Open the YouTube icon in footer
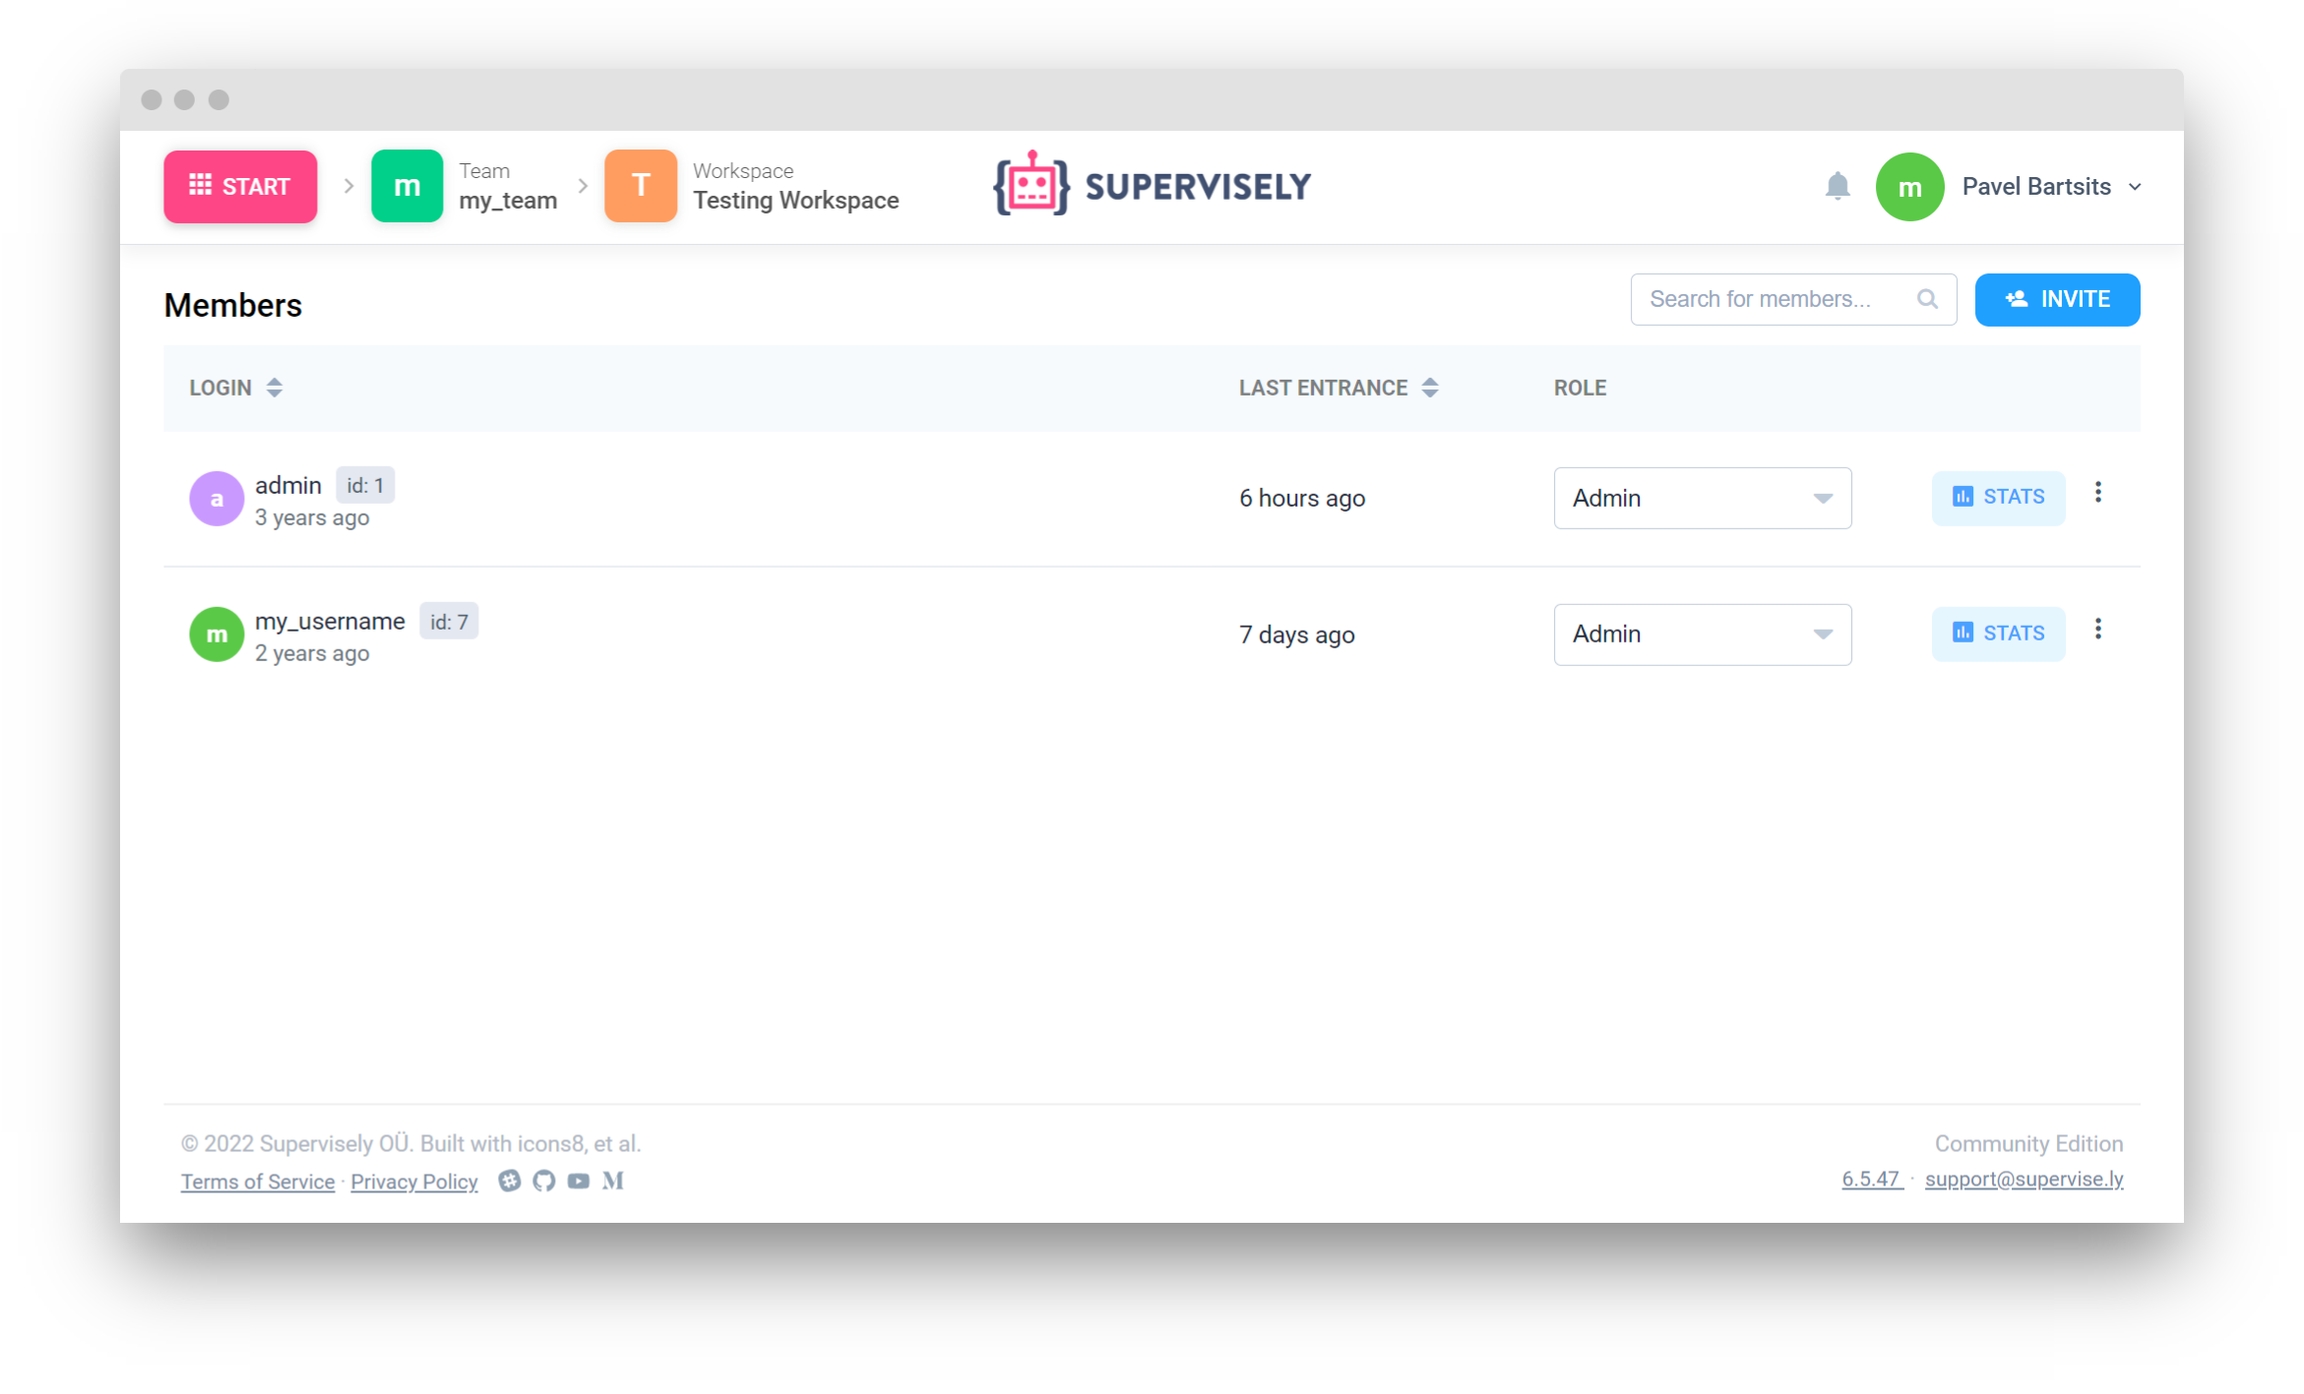This screenshot has height=1394, width=2304. [578, 1181]
